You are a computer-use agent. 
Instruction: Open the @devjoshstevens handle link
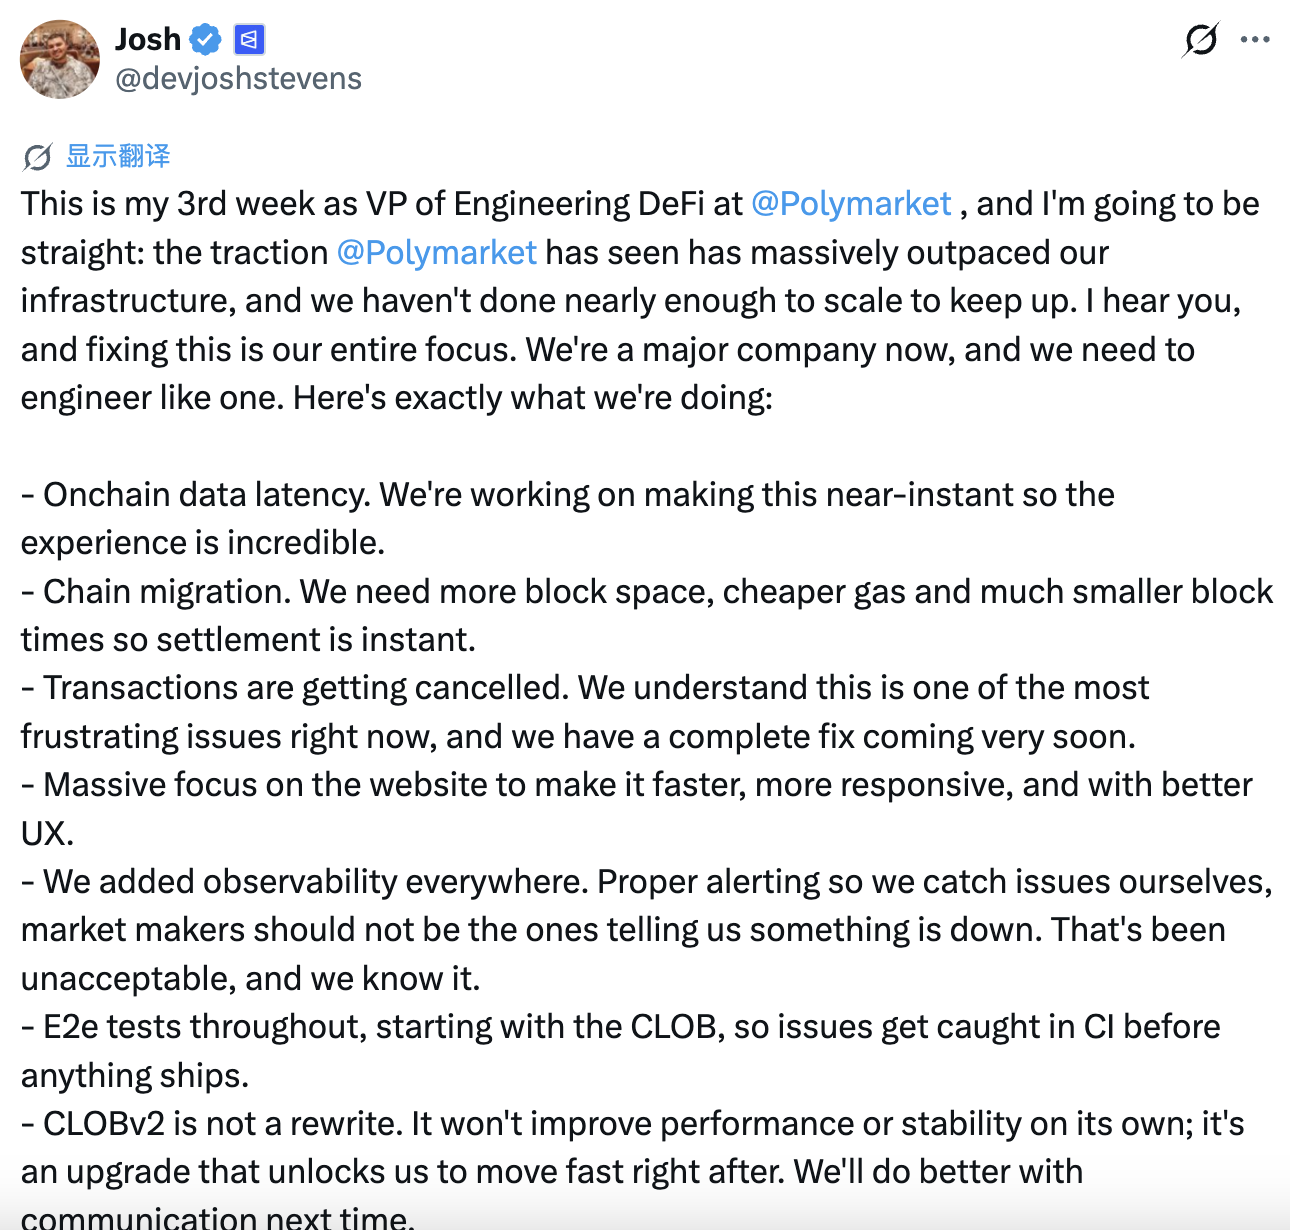(x=238, y=78)
